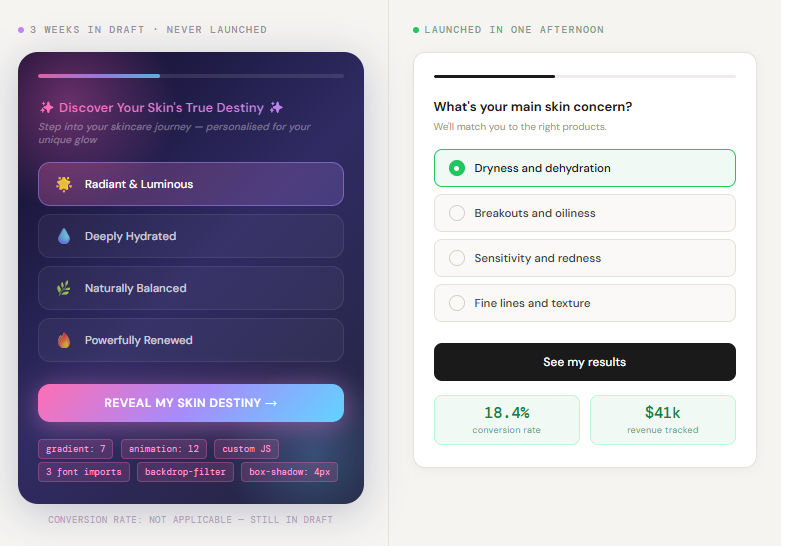The image size is (785, 546).
Task: Click the black progress bar in white card
Action: coord(494,76)
